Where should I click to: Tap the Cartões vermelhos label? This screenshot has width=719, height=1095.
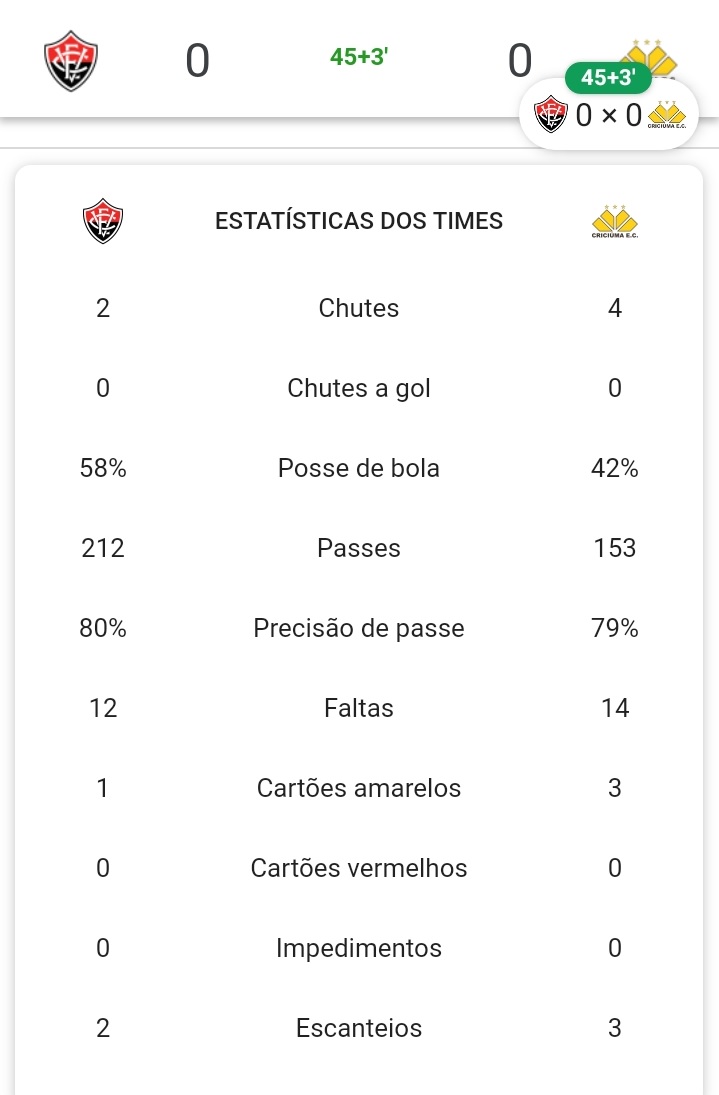[x=359, y=868]
